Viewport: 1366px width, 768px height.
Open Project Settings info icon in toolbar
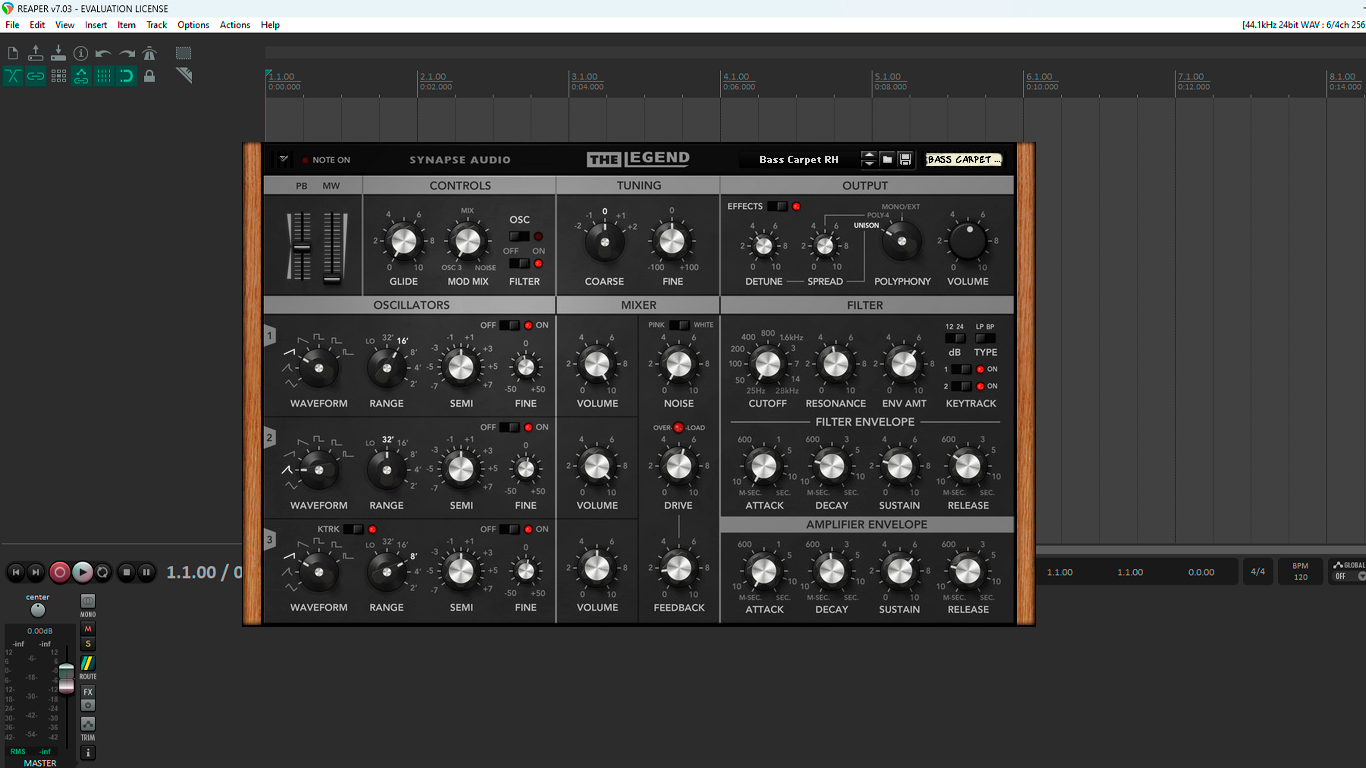pos(81,53)
